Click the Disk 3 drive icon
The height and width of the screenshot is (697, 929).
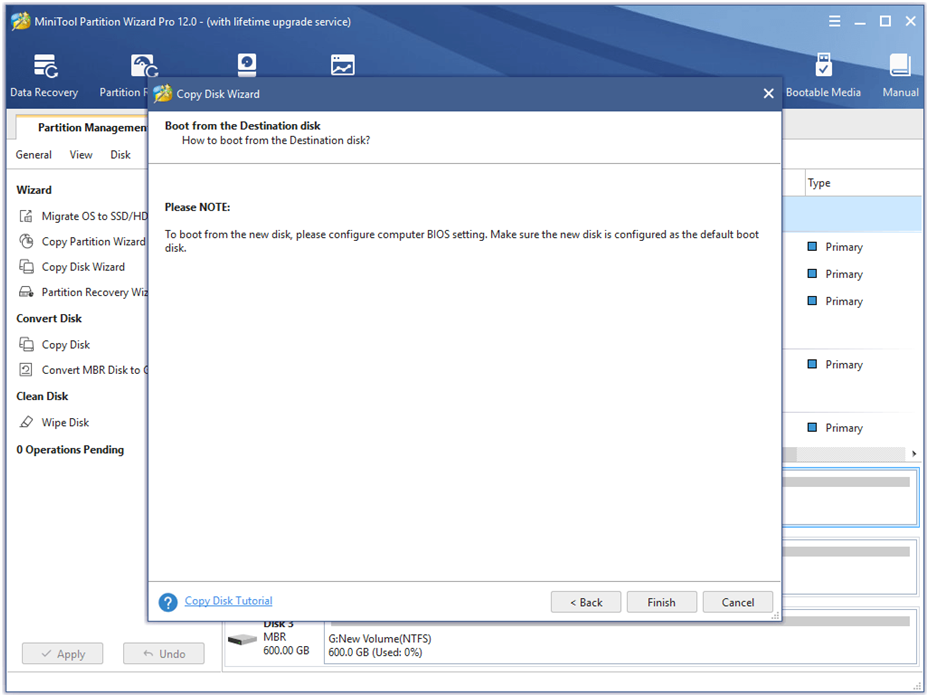(242, 640)
